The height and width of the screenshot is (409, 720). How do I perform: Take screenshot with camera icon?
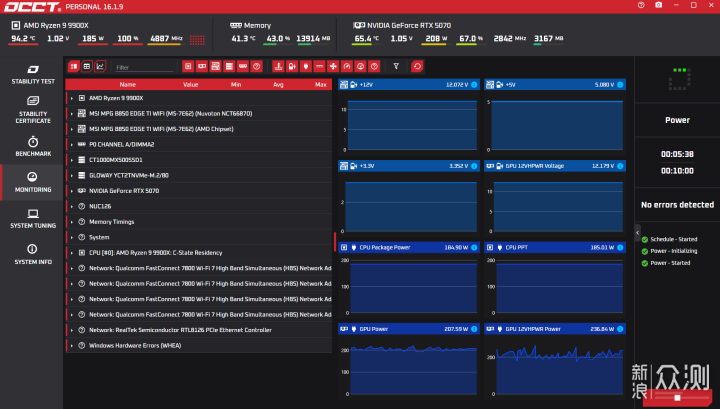(x=658, y=5)
